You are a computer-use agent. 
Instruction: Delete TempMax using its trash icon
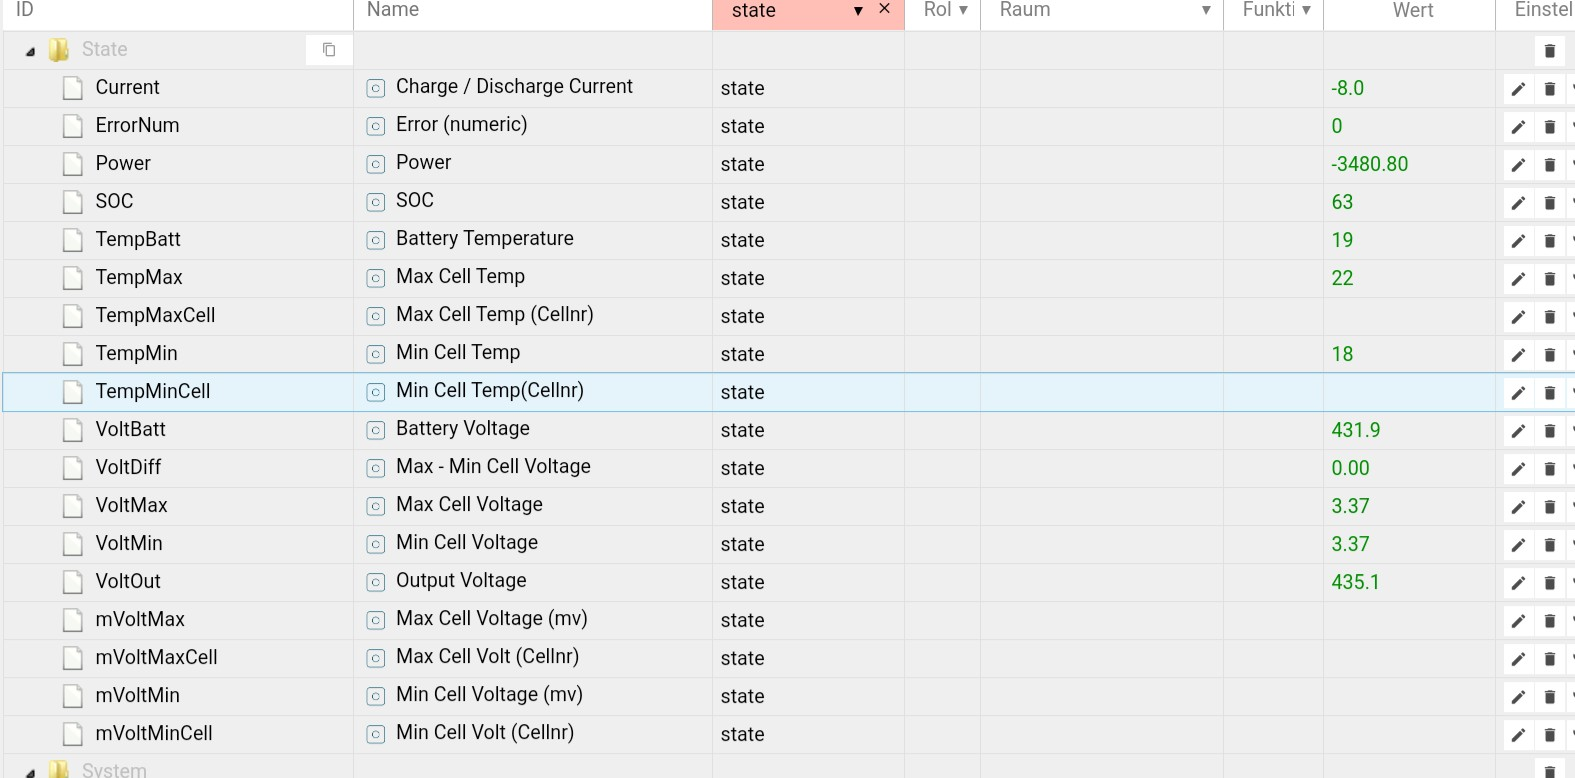point(1550,279)
